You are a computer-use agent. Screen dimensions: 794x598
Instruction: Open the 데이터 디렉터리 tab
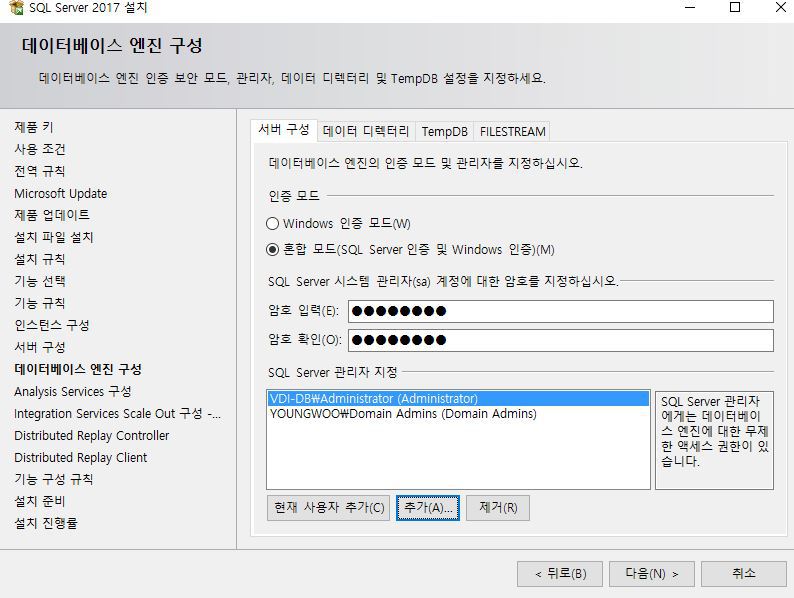pyautogui.click(x=366, y=132)
